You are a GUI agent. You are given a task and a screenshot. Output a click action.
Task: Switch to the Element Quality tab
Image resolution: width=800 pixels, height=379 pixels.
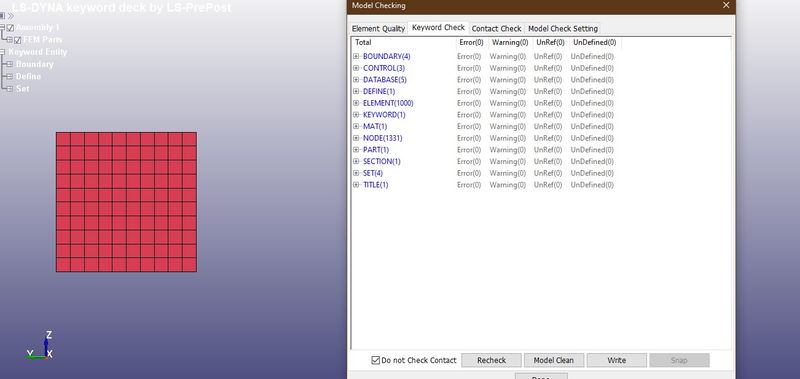[378, 29]
